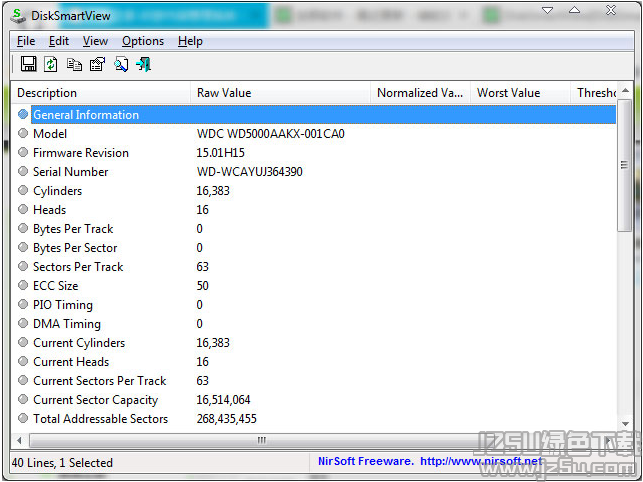Select the Current Sector Capacity row
Viewport: 643px width, 482px height.
click(x=315, y=400)
